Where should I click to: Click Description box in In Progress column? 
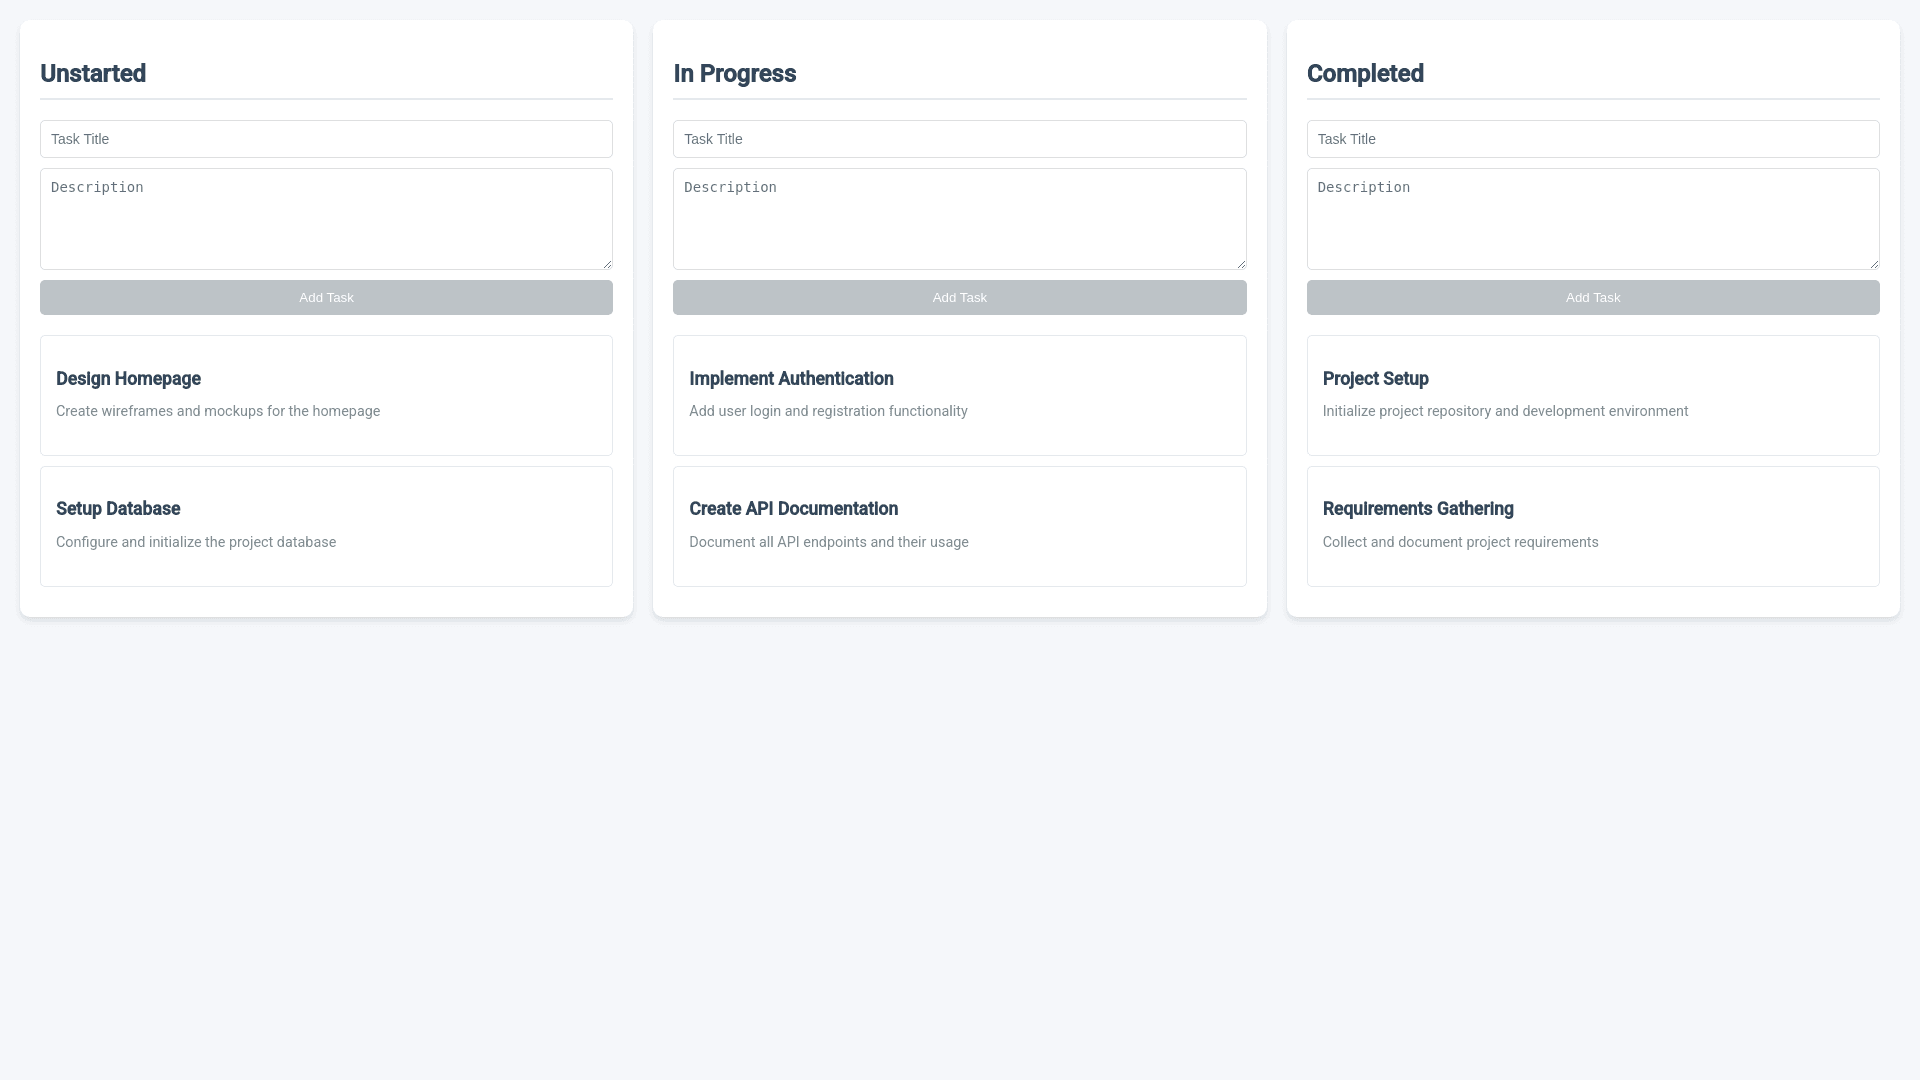(959, 218)
